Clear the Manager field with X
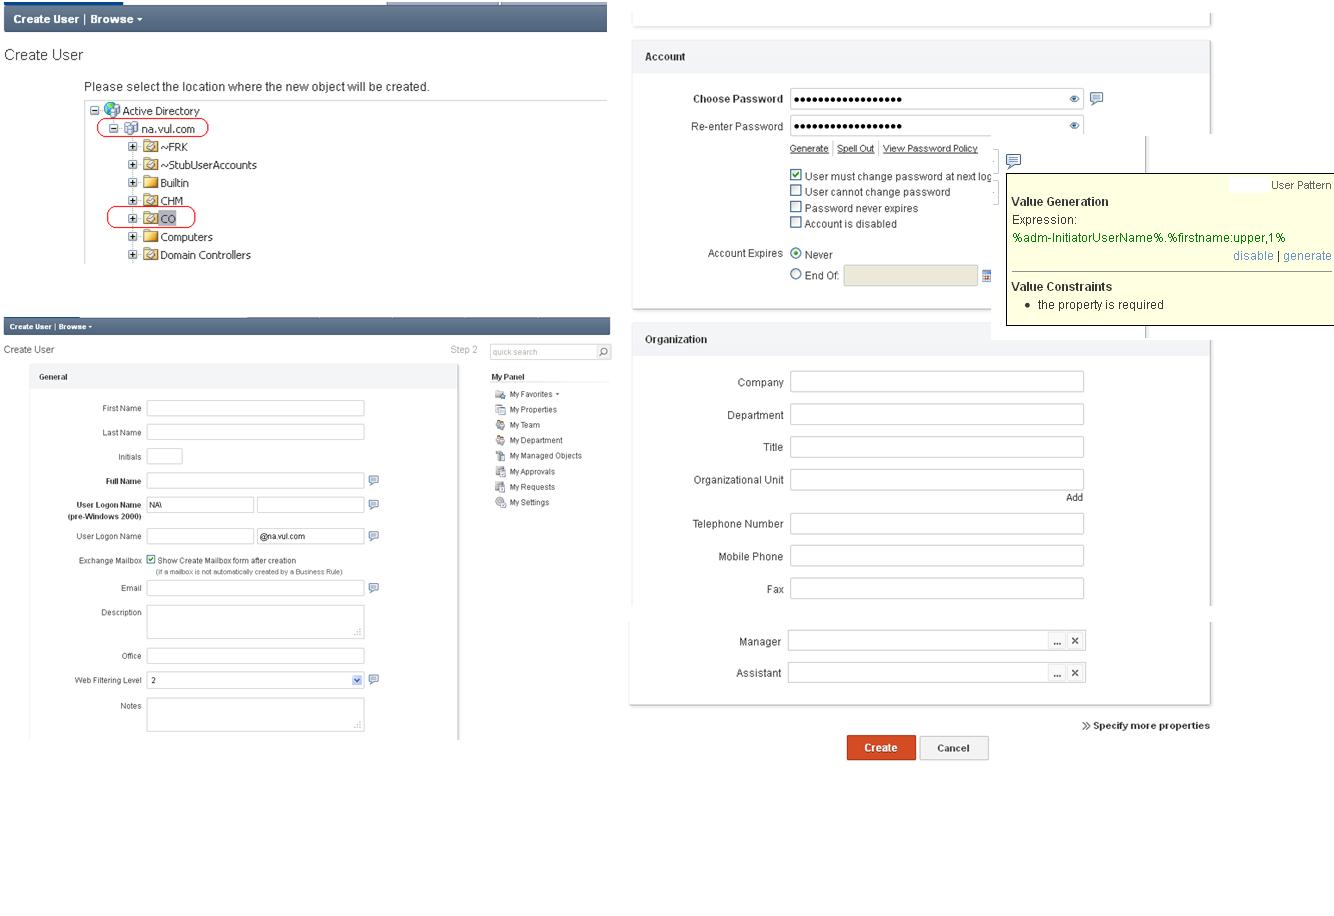1334x916 pixels. click(x=1075, y=641)
